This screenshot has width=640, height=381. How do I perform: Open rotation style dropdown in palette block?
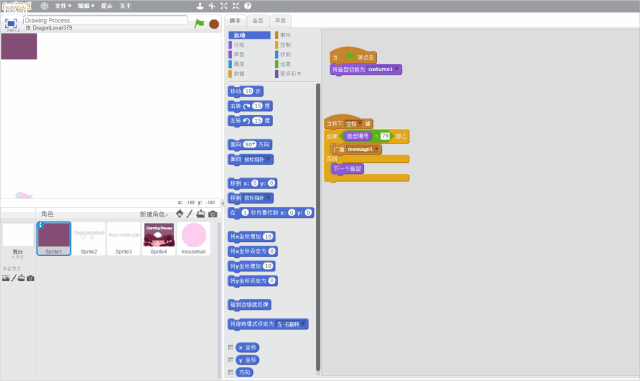[302, 324]
